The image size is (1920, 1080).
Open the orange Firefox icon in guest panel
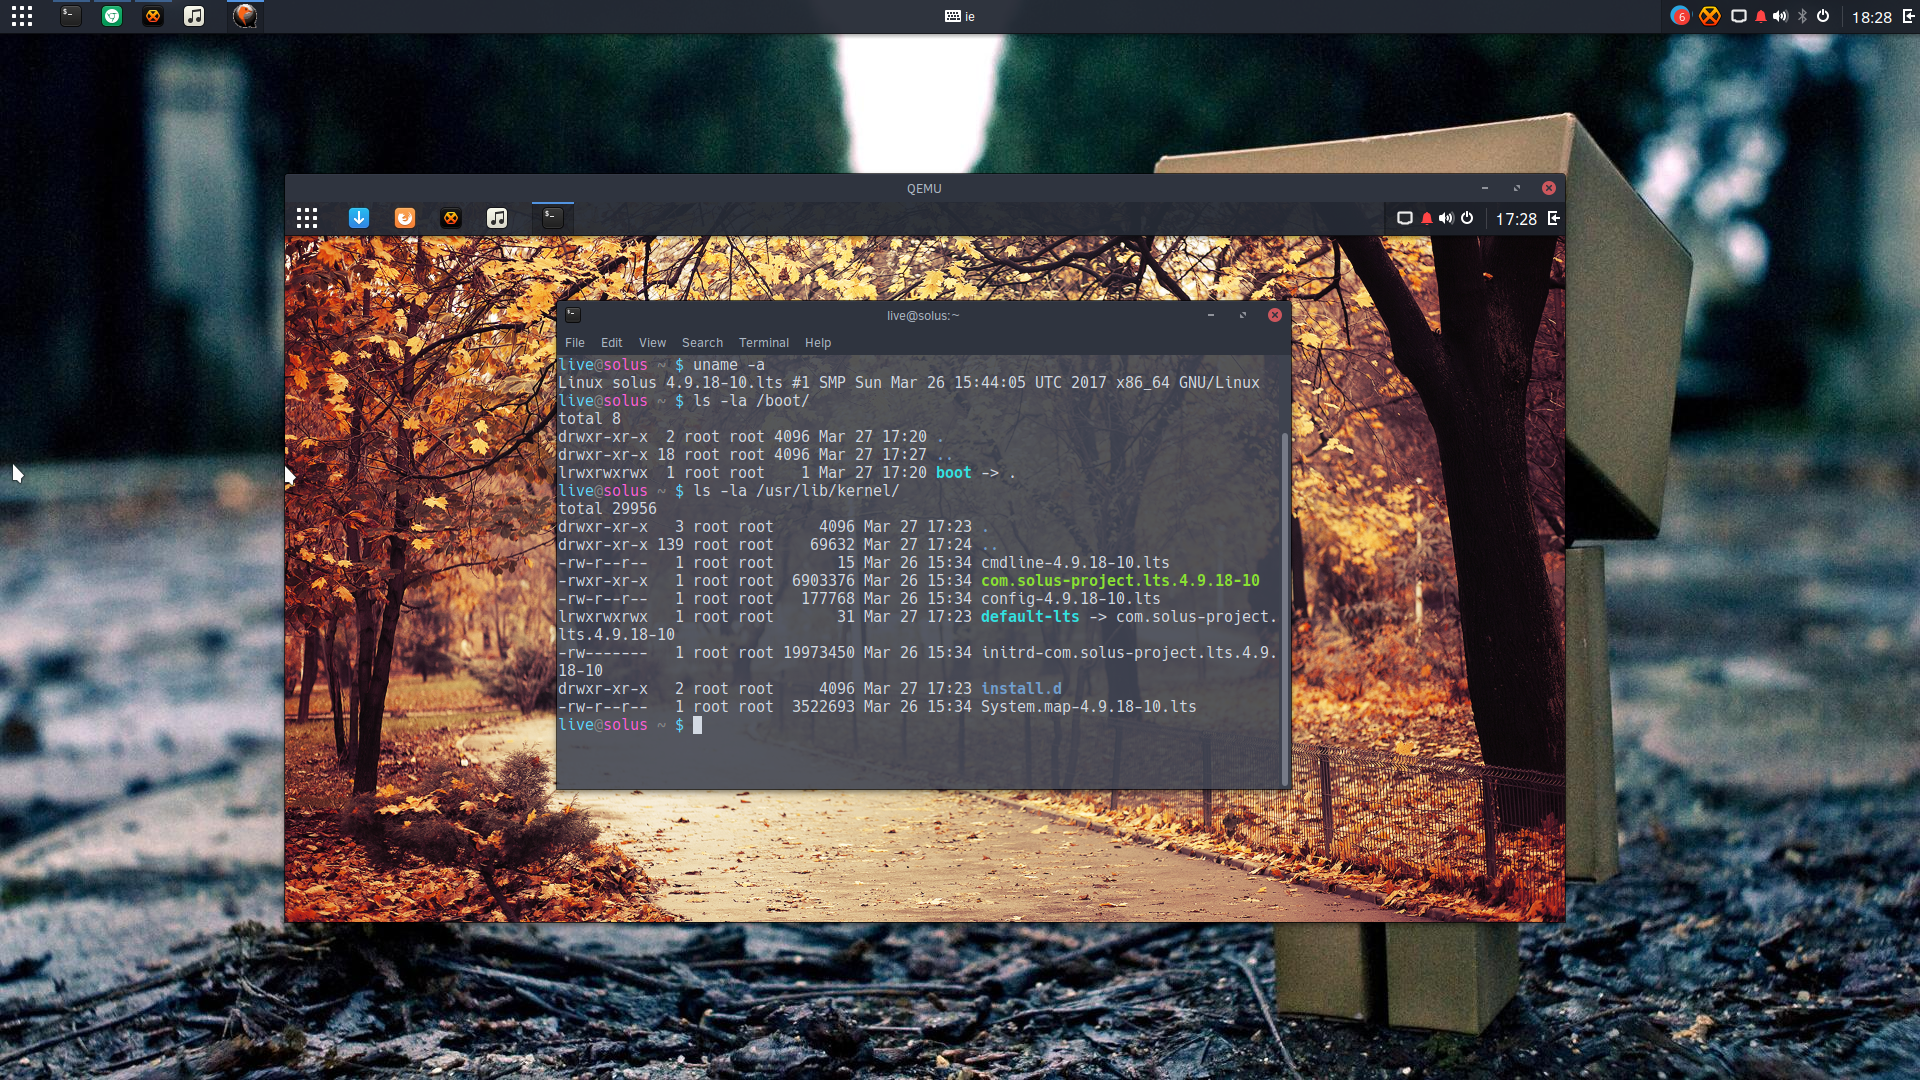click(x=405, y=218)
